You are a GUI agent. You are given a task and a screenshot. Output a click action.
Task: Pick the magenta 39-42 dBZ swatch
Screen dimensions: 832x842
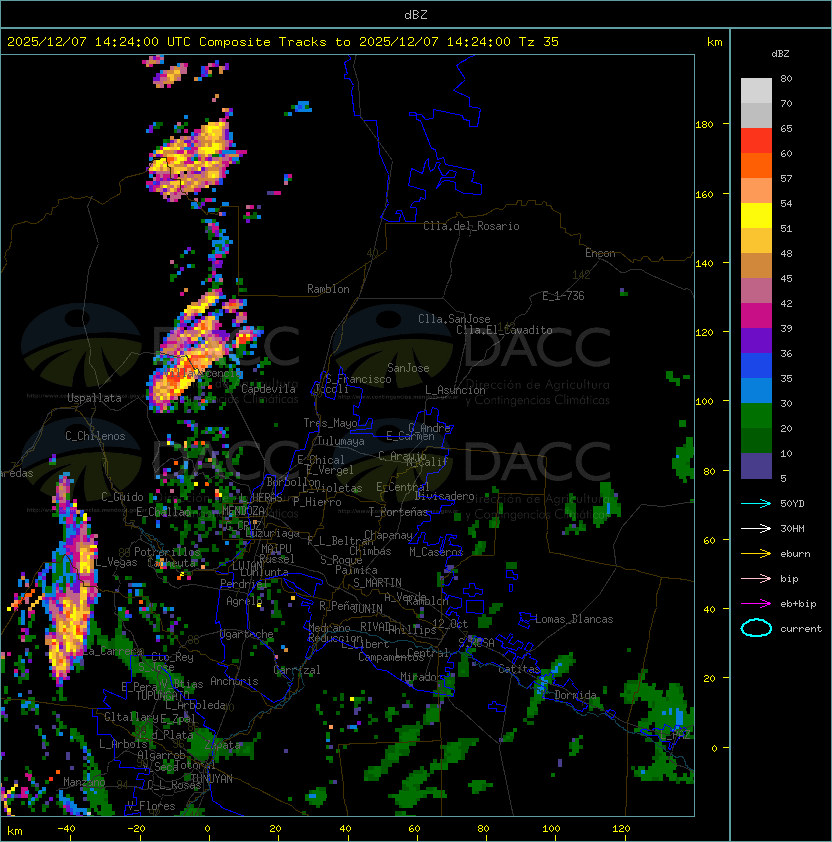756,316
